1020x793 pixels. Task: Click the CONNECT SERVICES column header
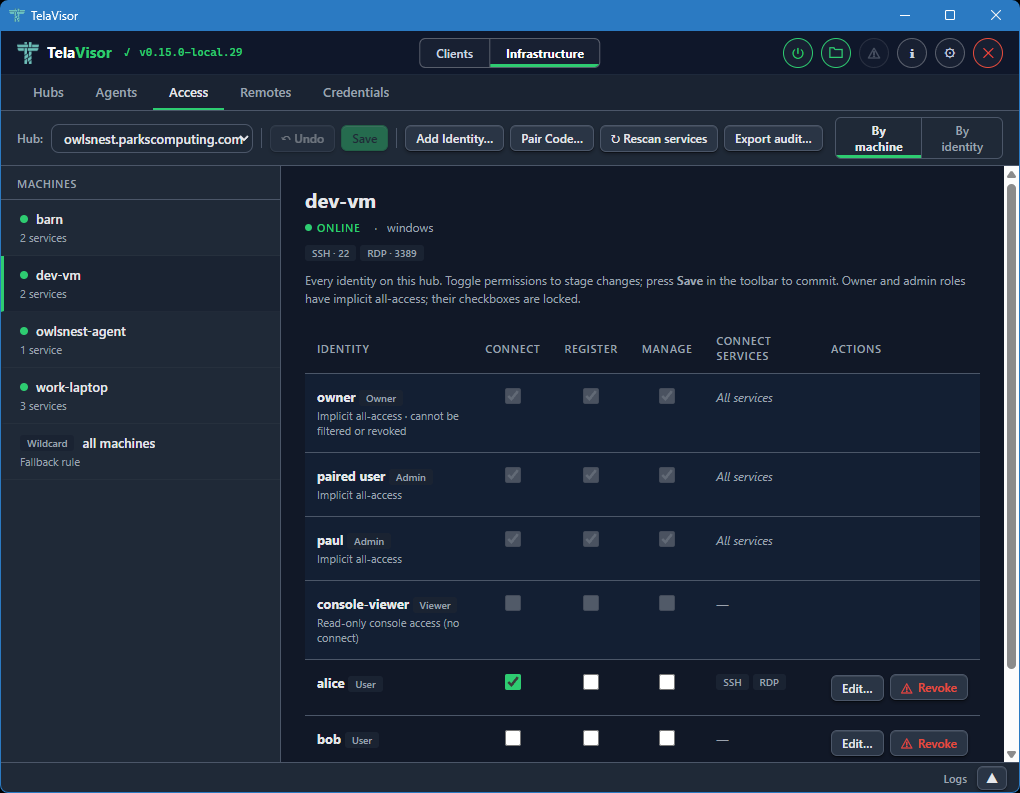pos(744,349)
